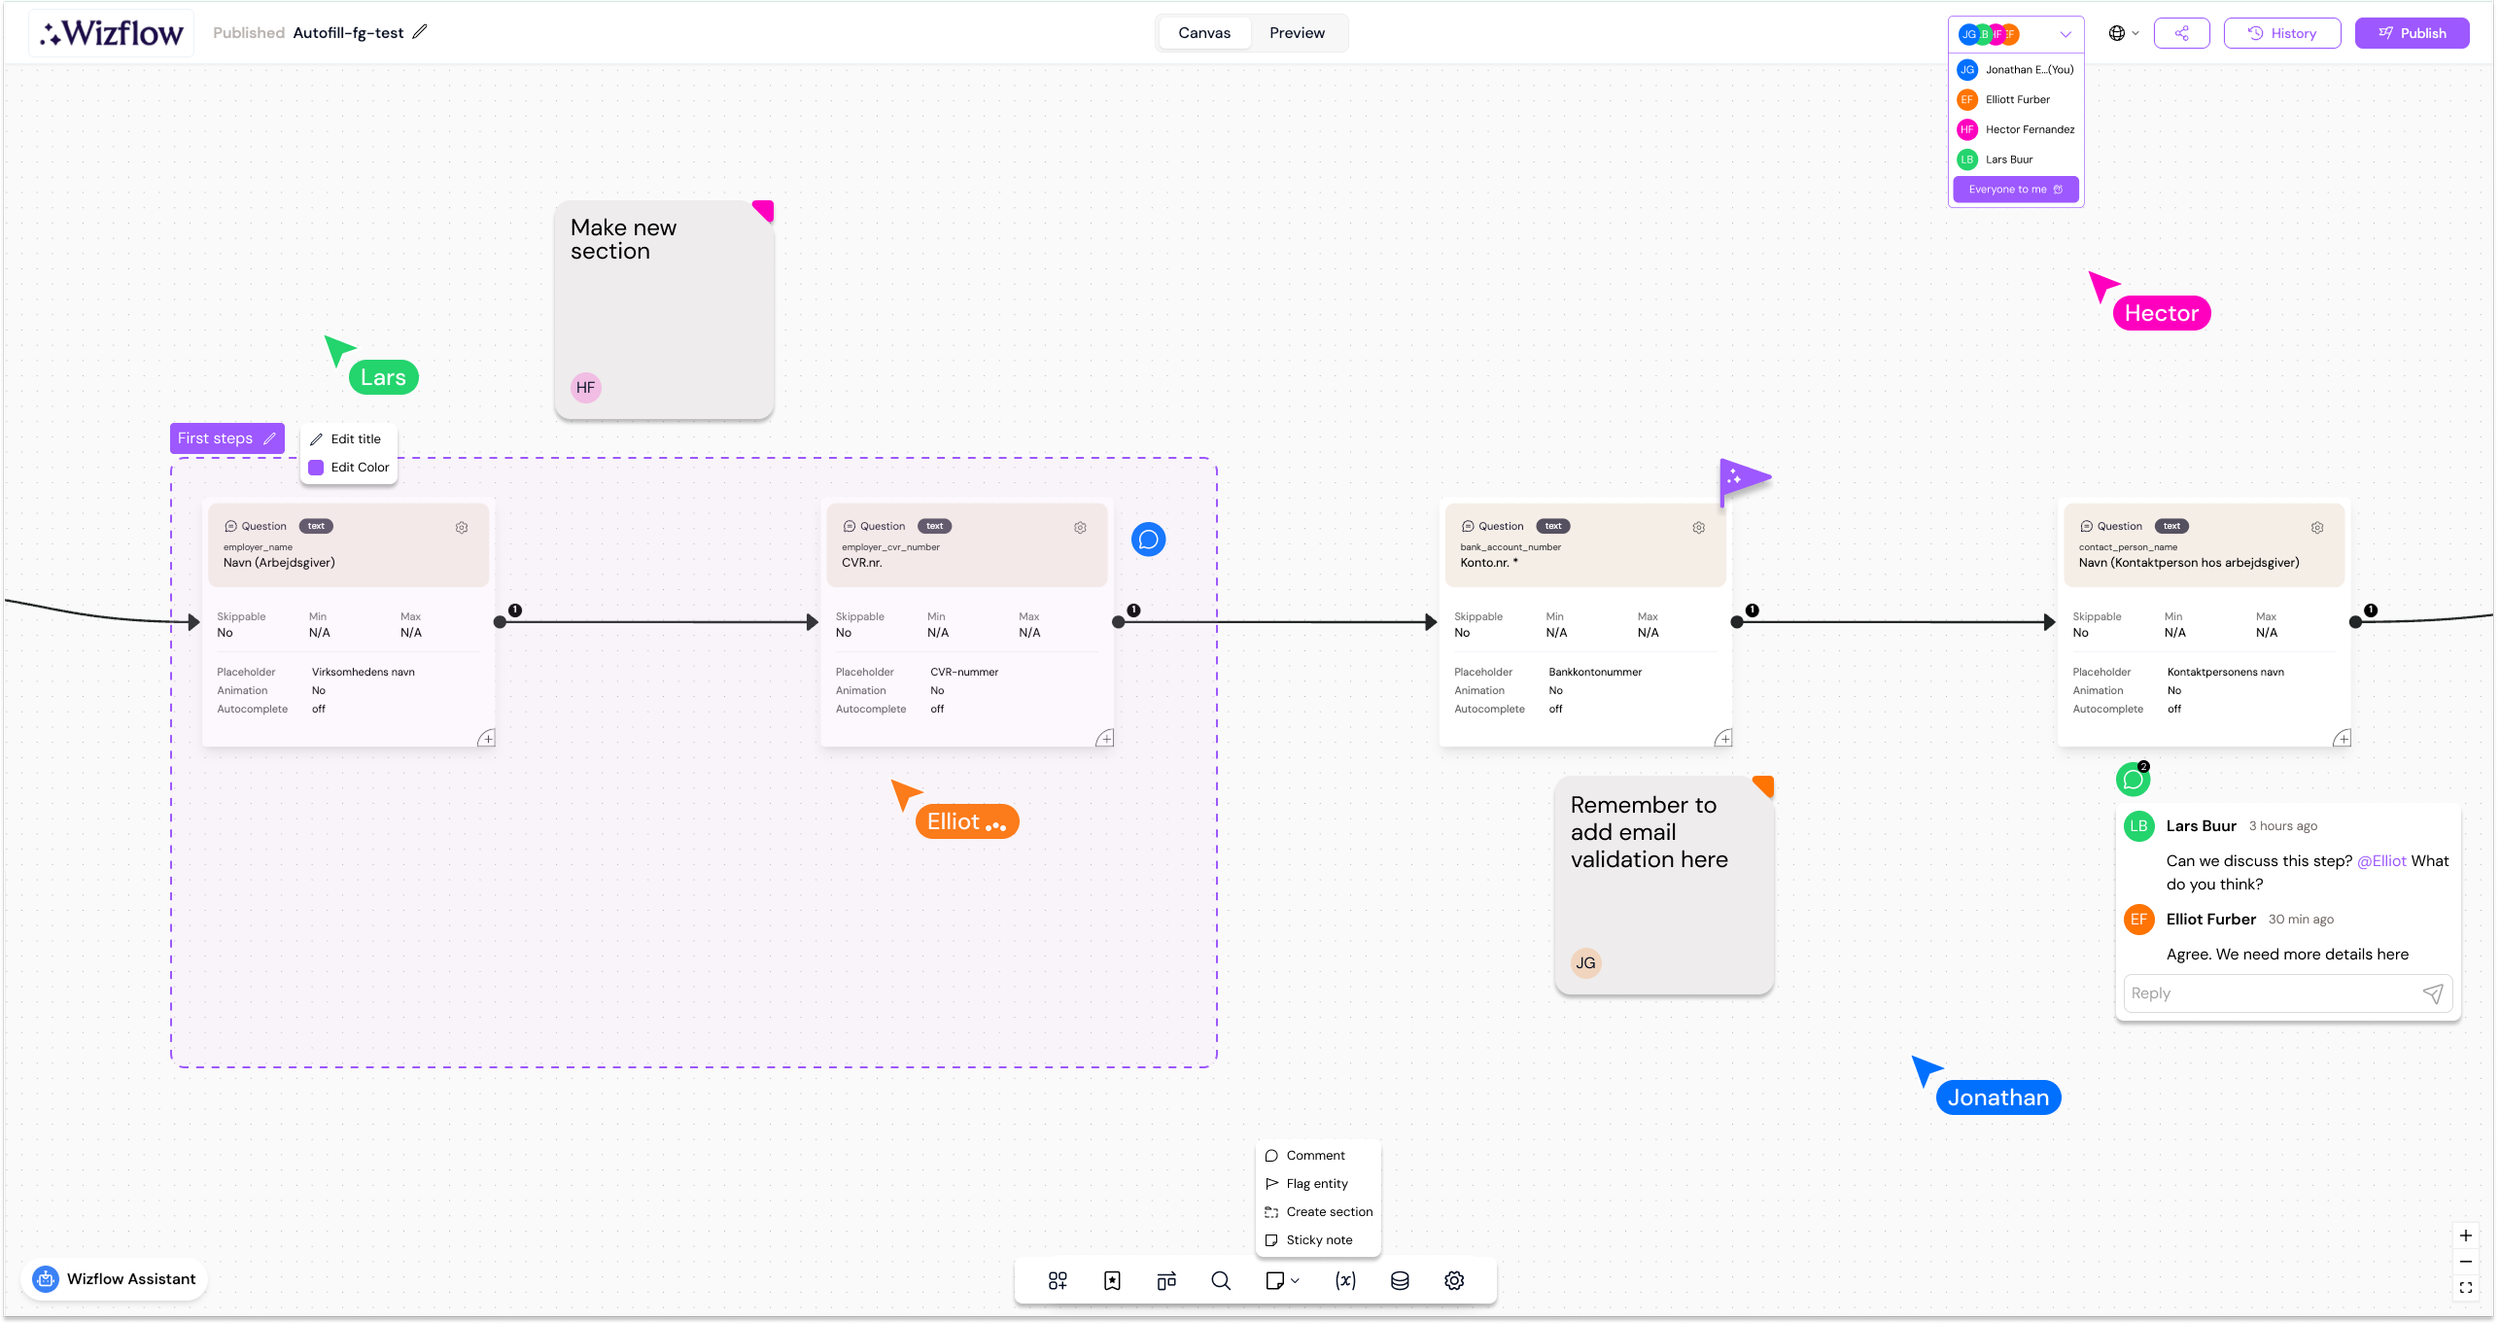Select 'Flag entity' menu option
The height and width of the screenshot is (1324, 2500).
point(1316,1184)
